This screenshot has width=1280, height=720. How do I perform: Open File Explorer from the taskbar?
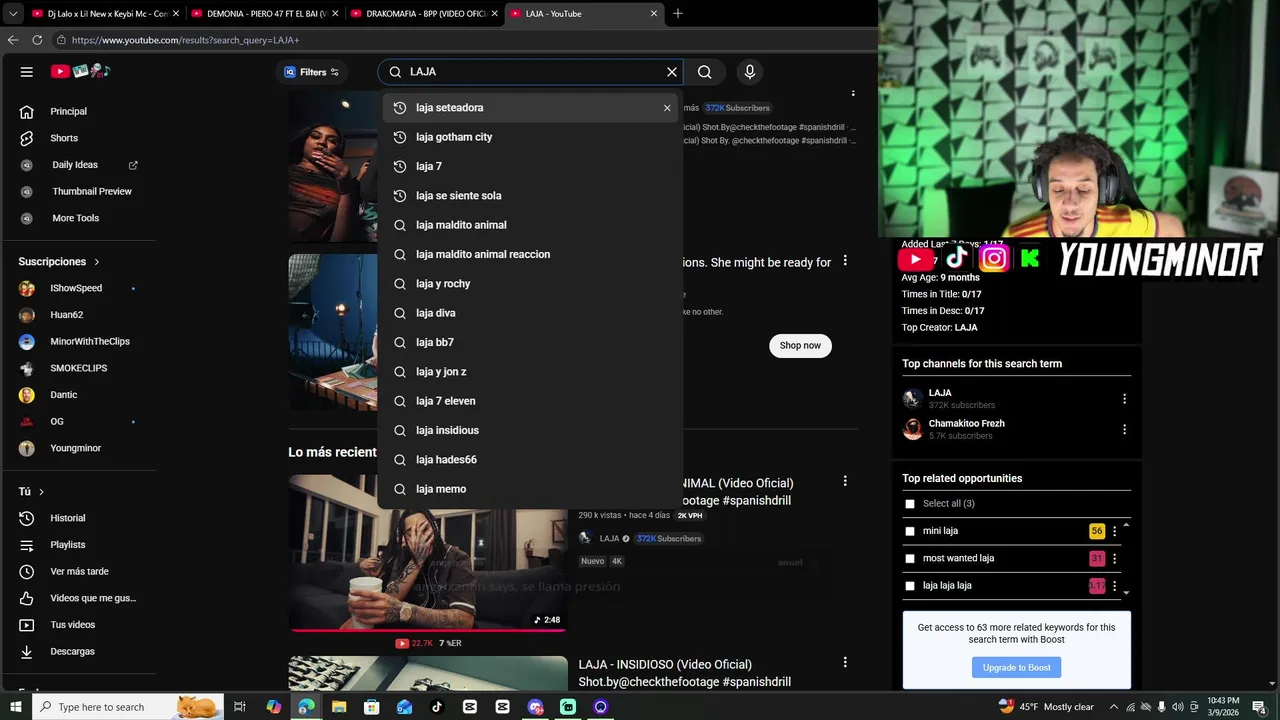click(339, 707)
